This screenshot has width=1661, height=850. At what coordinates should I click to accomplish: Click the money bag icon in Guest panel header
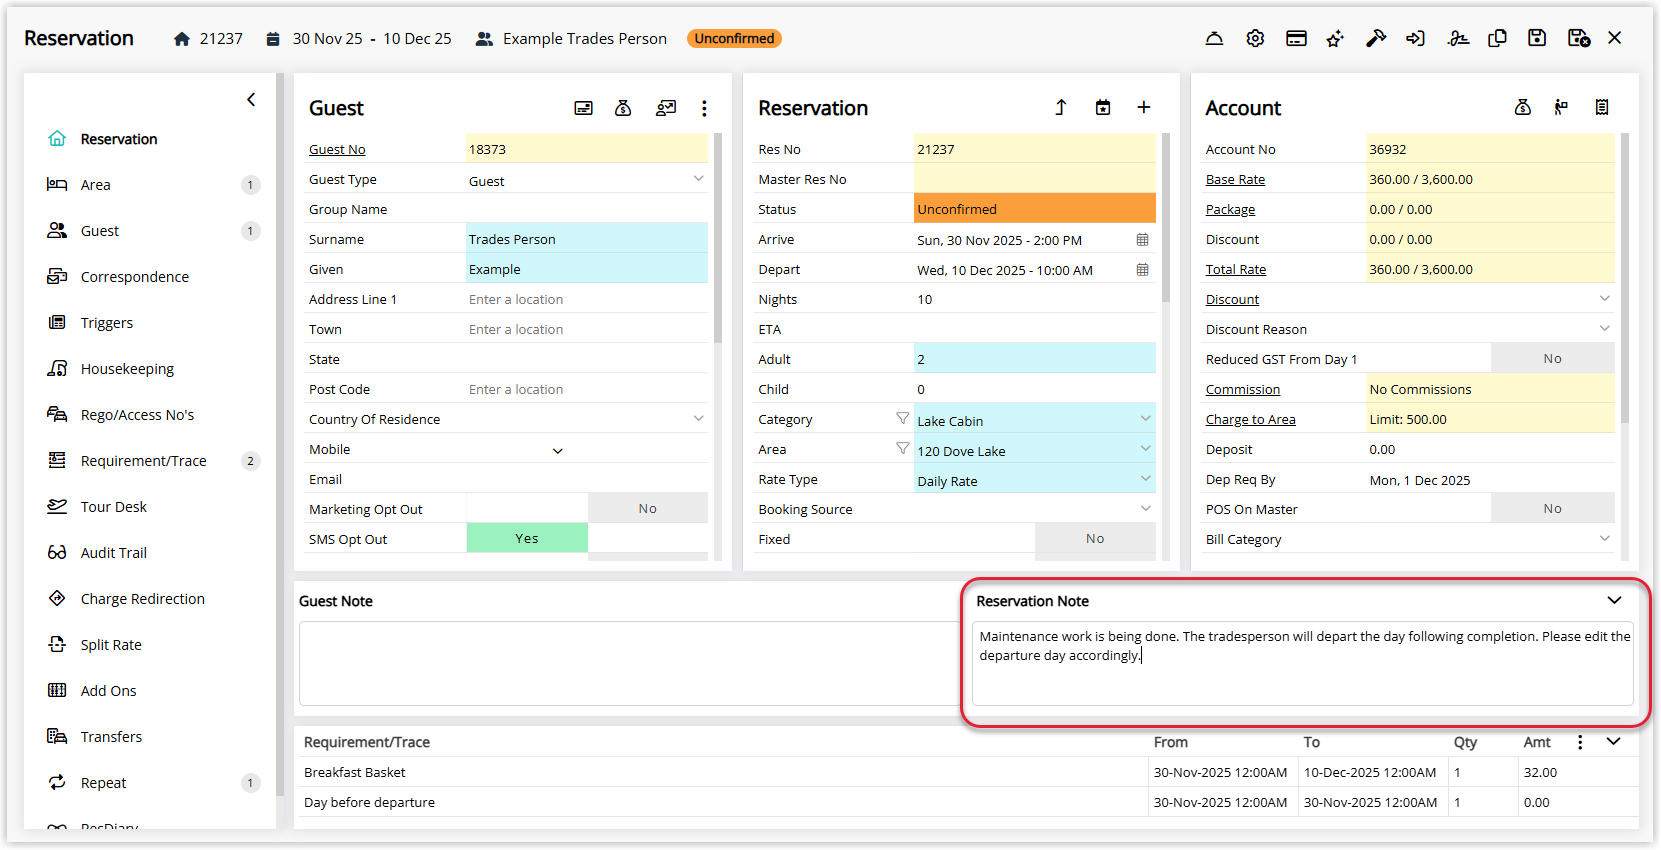pyautogui.click(x=623, y=108)
